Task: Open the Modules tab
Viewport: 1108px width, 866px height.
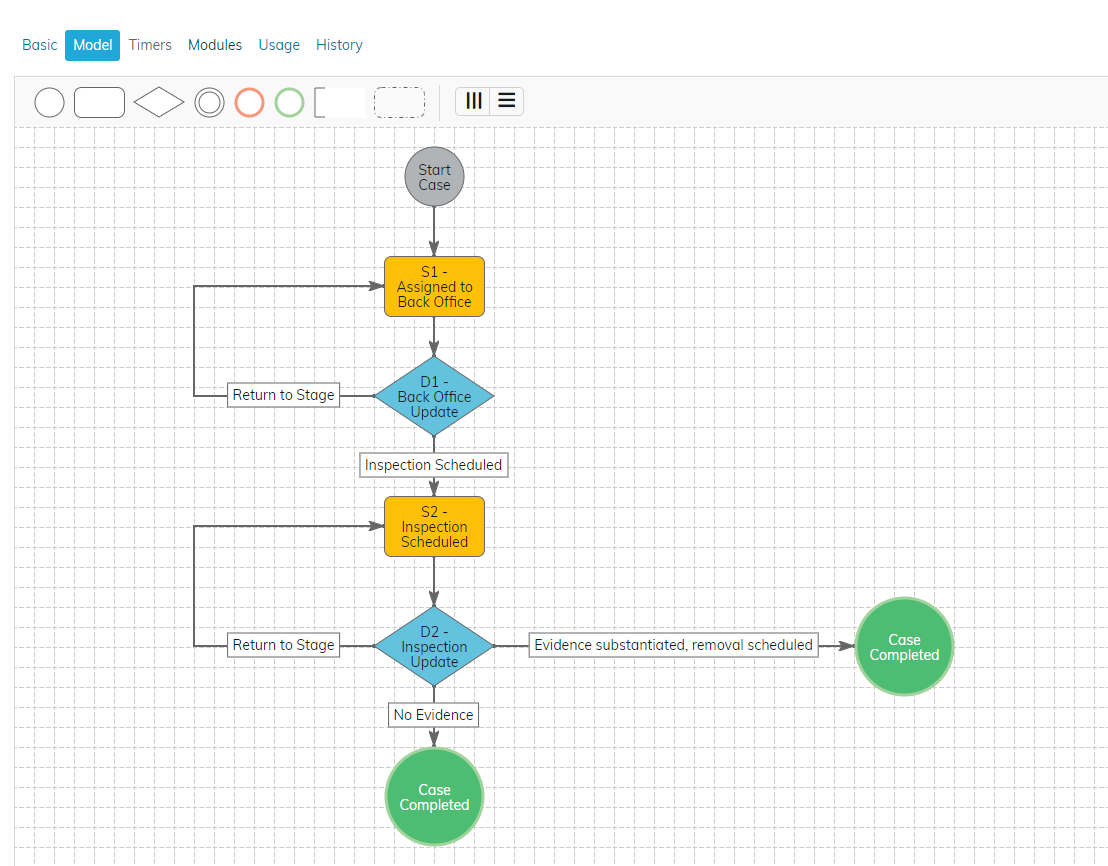Action: click(215, 45)
